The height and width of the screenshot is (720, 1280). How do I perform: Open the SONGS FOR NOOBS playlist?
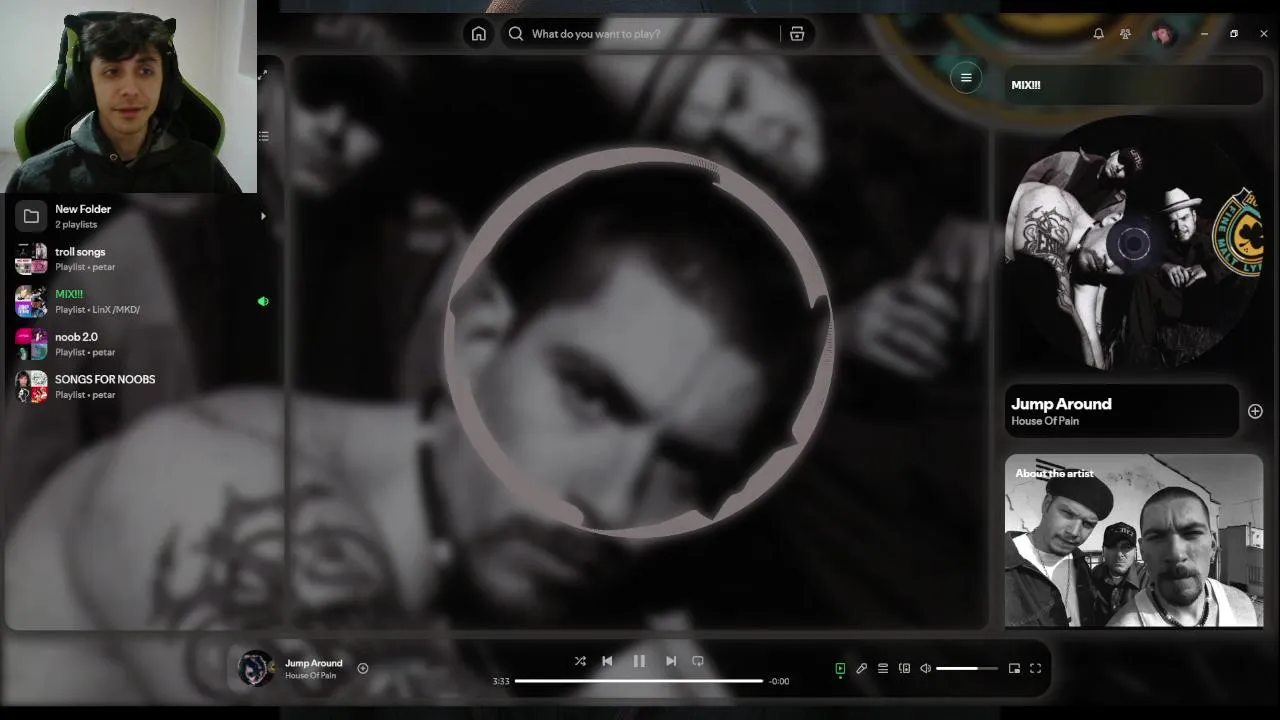tap(141, 386)
